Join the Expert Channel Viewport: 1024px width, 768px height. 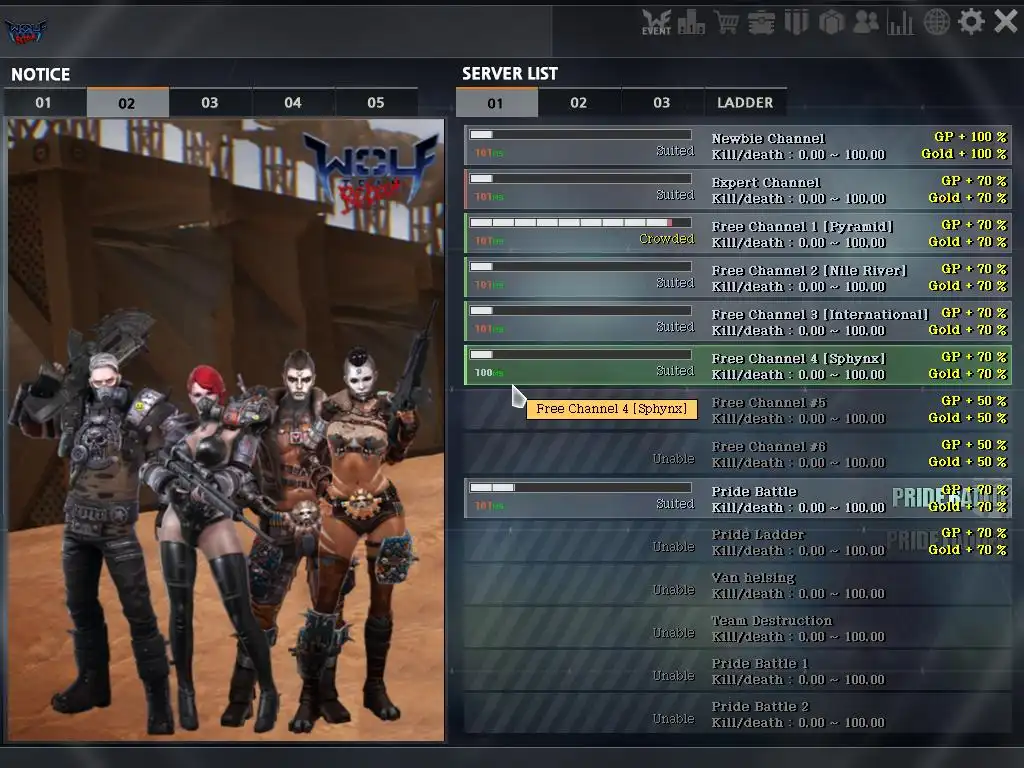tap(738, 189)
